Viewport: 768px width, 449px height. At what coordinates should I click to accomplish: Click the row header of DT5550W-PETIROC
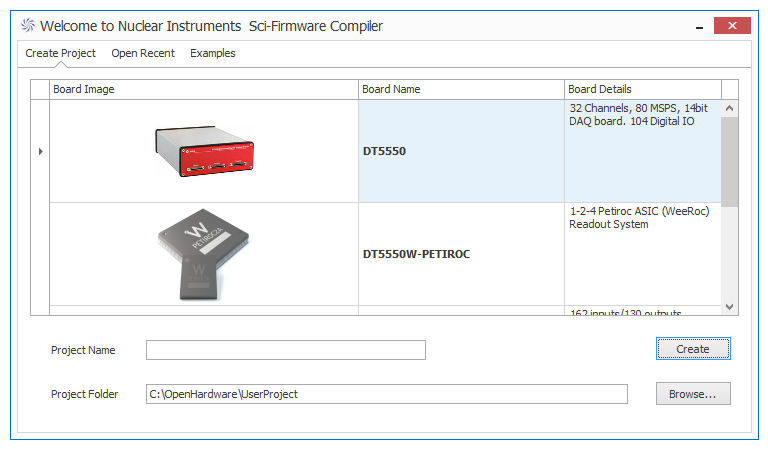tap(40, 254)
